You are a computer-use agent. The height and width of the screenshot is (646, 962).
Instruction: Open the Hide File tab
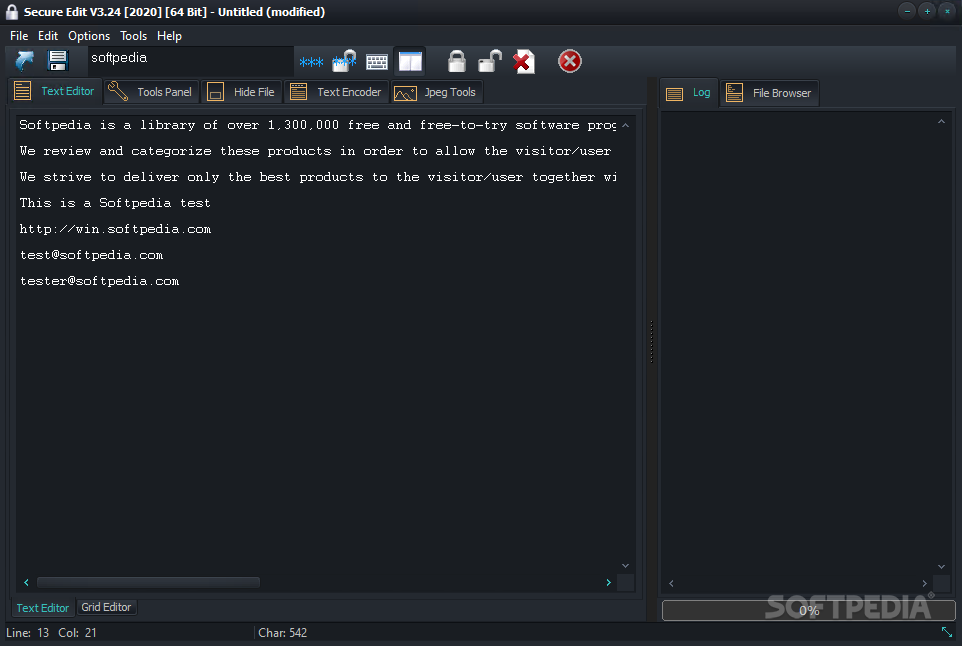pos(241,92)
